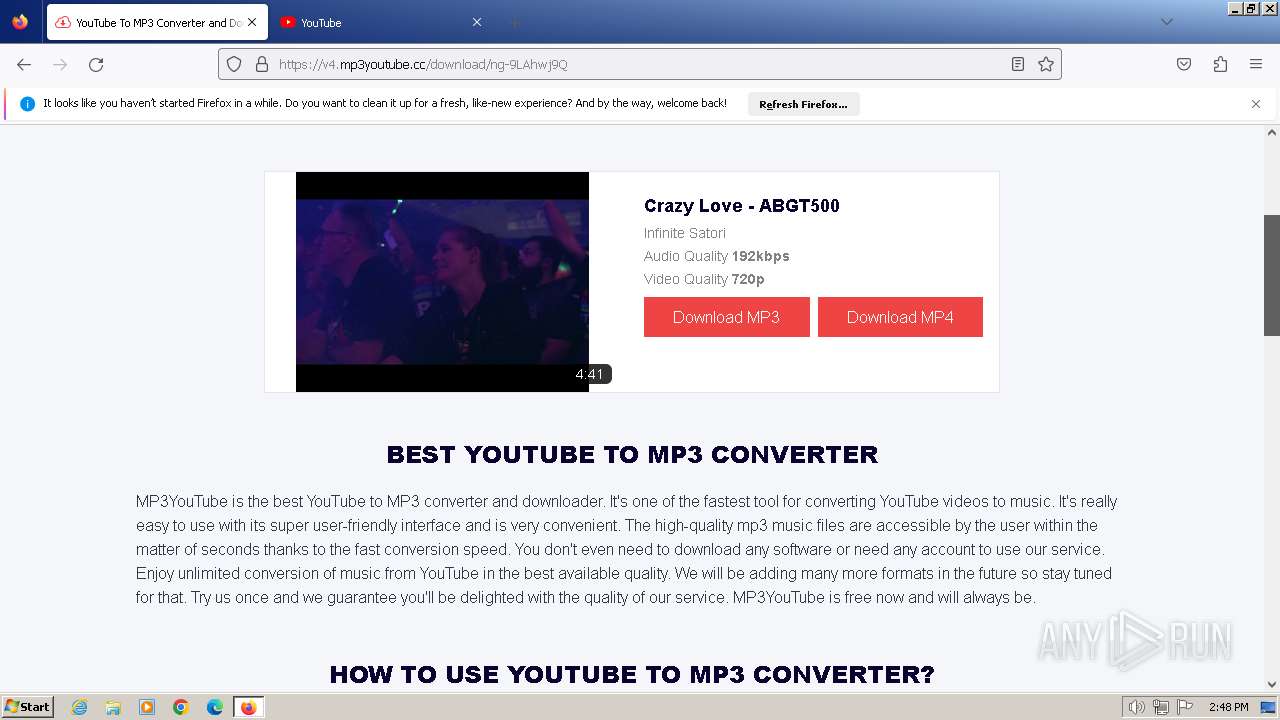Click the info icon in notification bar
Viewport: 1280px width, 720px height.
click(x=27, y=104)
